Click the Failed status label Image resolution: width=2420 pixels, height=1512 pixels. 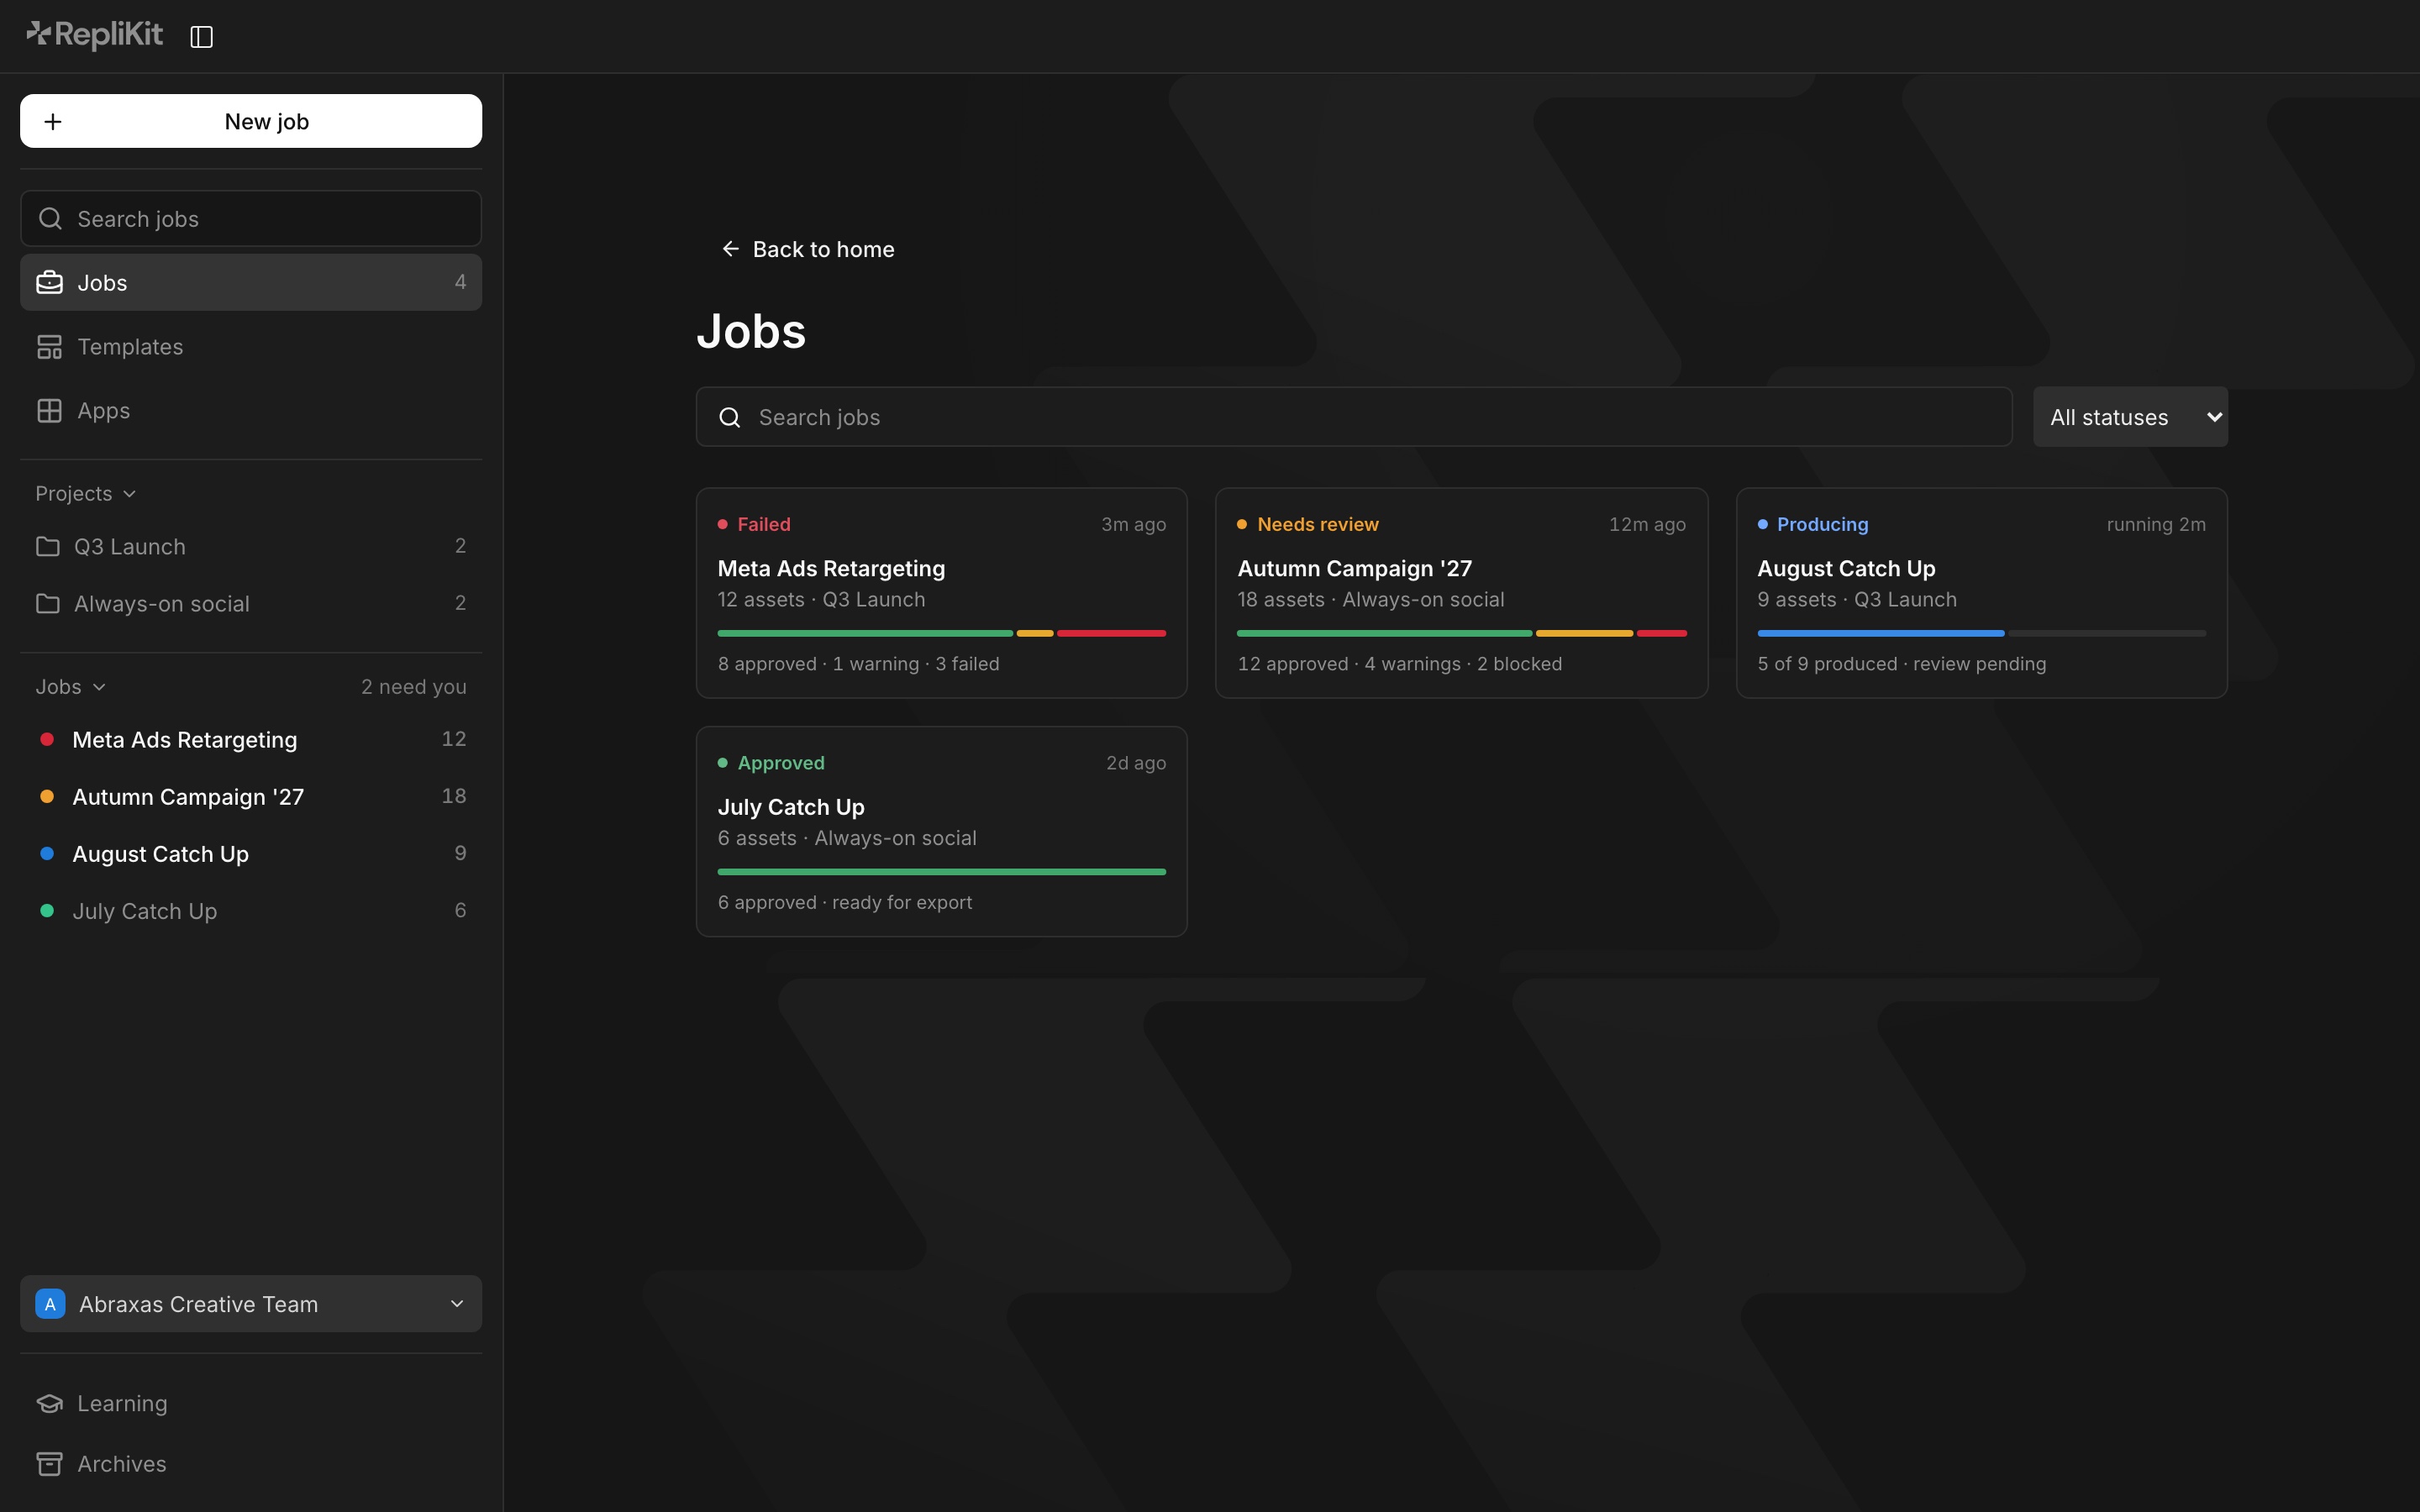(764, 524)
